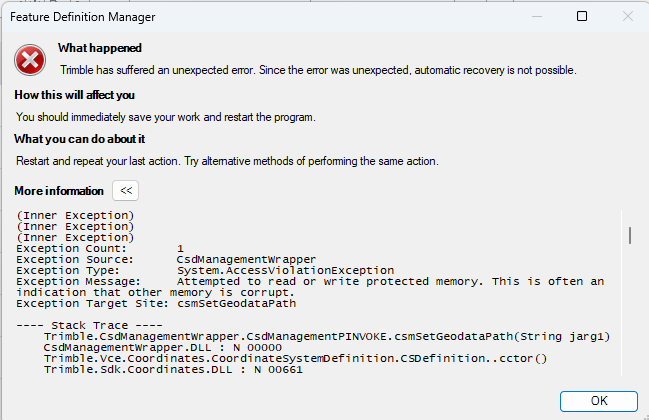Click the 'More information' label
Viewport: 649px width, 420px height.
pos(59,190)
